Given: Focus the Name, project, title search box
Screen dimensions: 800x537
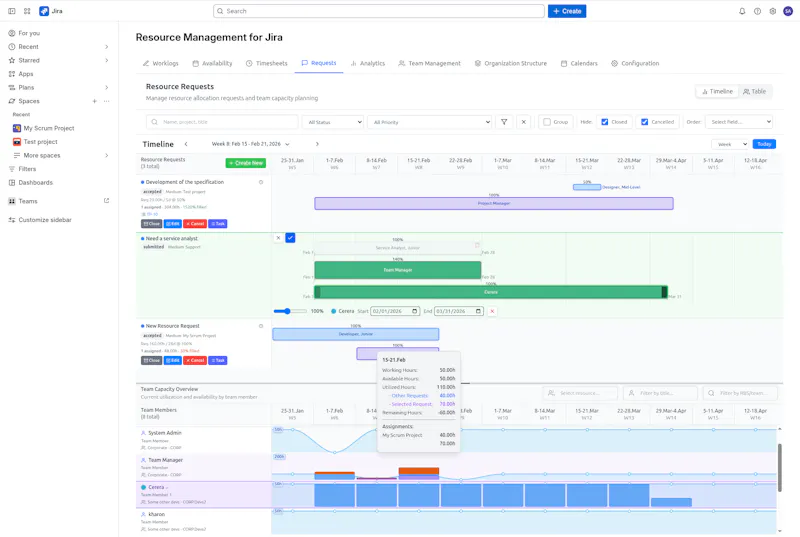Looking at the screenshot, I should point(222,122).
